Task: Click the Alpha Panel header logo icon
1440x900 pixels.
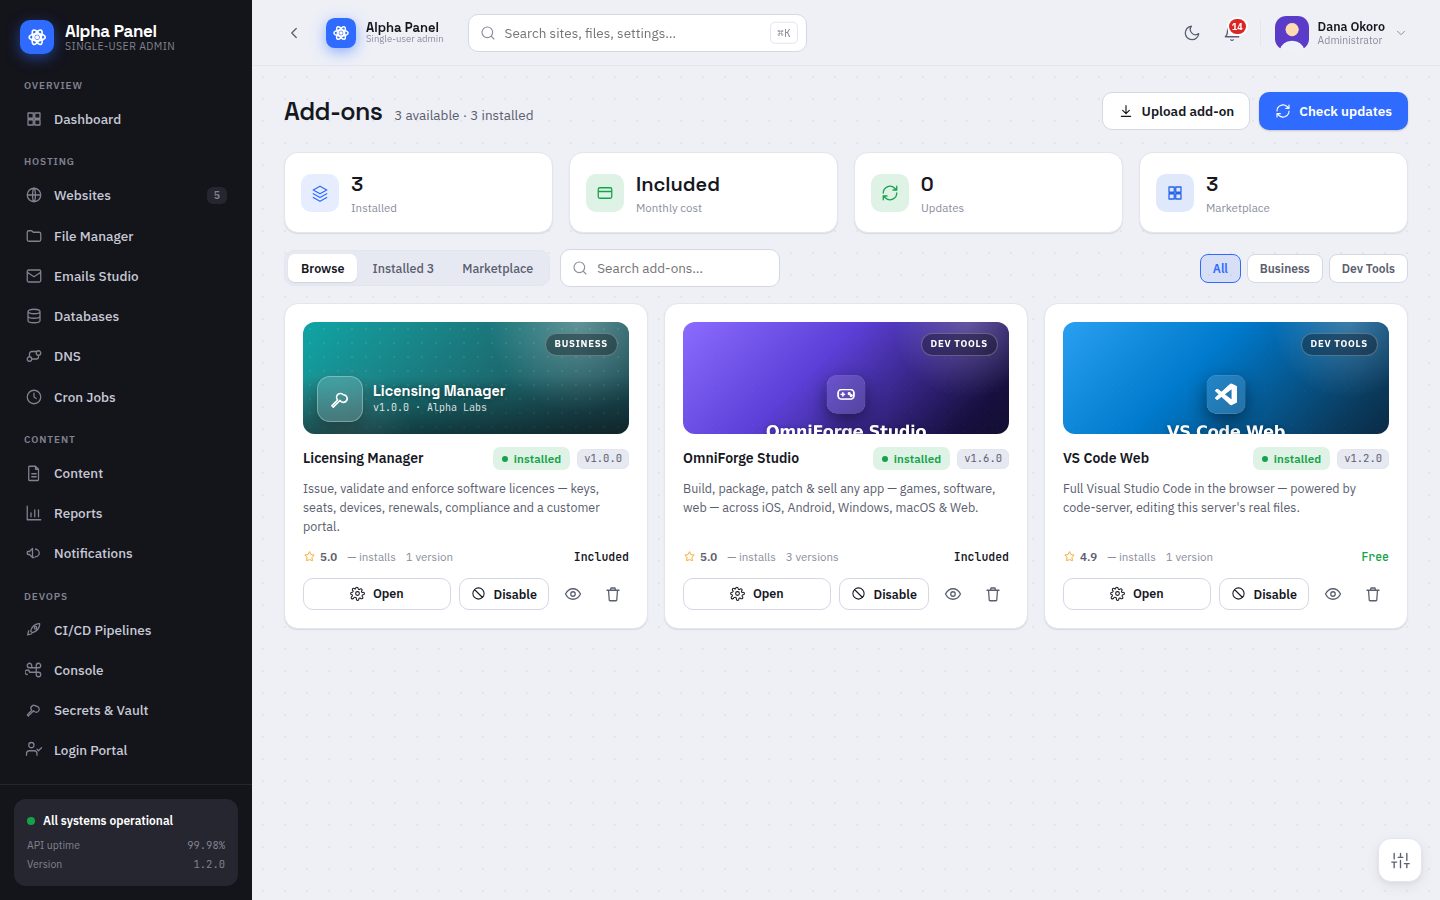Action: pos(341,33)
